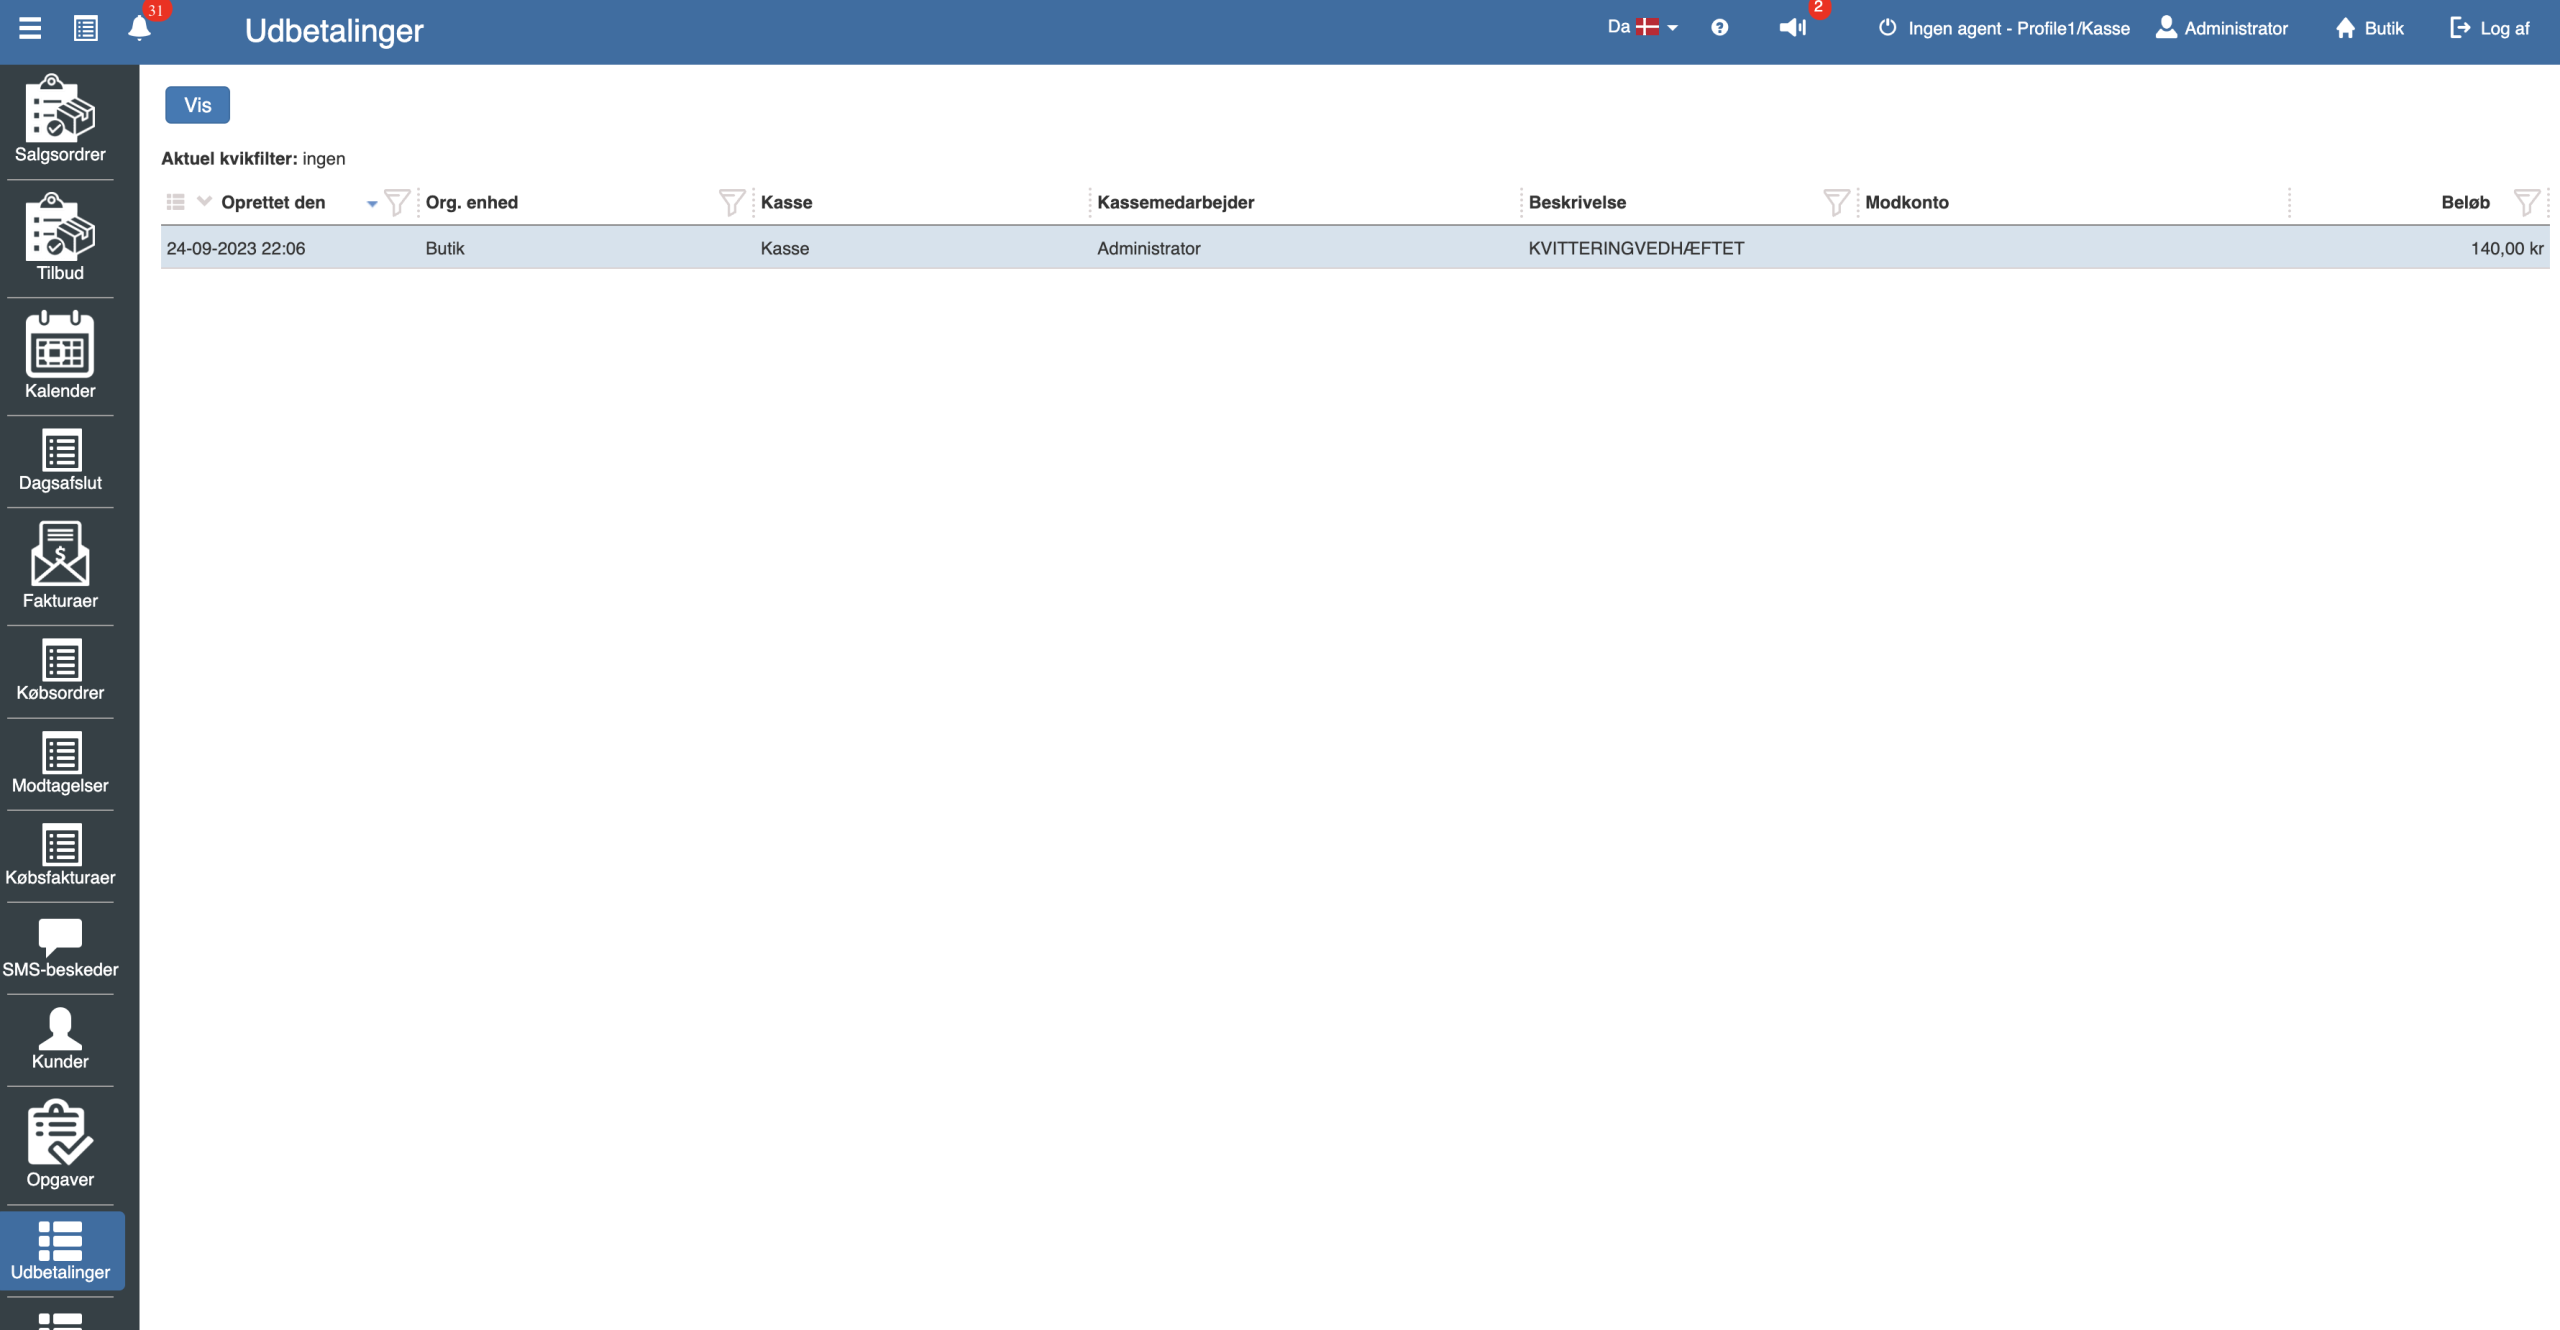The image size is (2560, 1330).
Task: Open the megaphone announcements icon
Action: pyautogui.click(x=1792, y=28)
